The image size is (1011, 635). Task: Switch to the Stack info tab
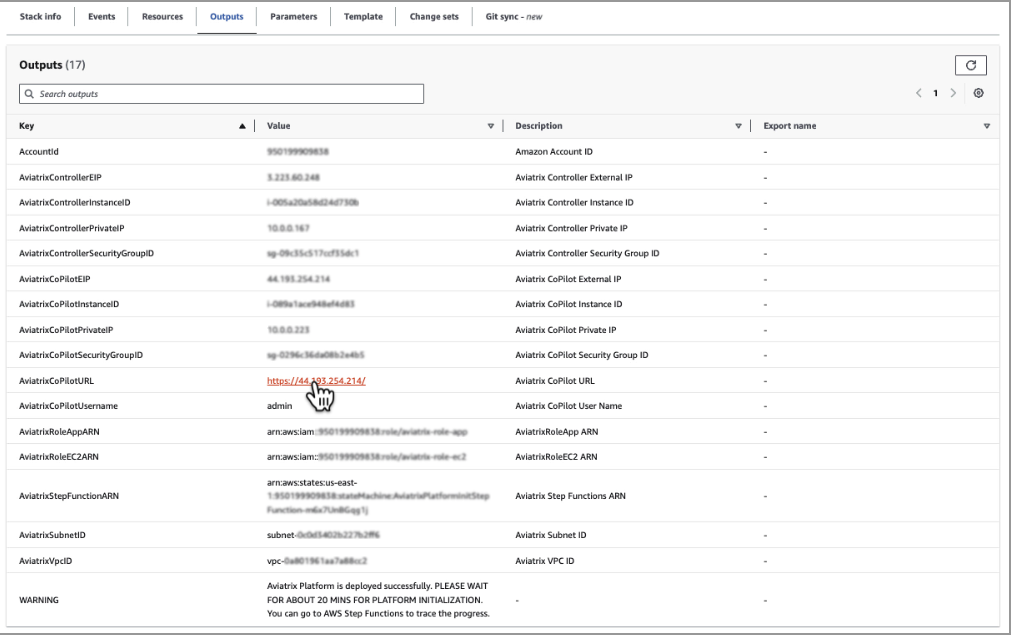[41, 17]
